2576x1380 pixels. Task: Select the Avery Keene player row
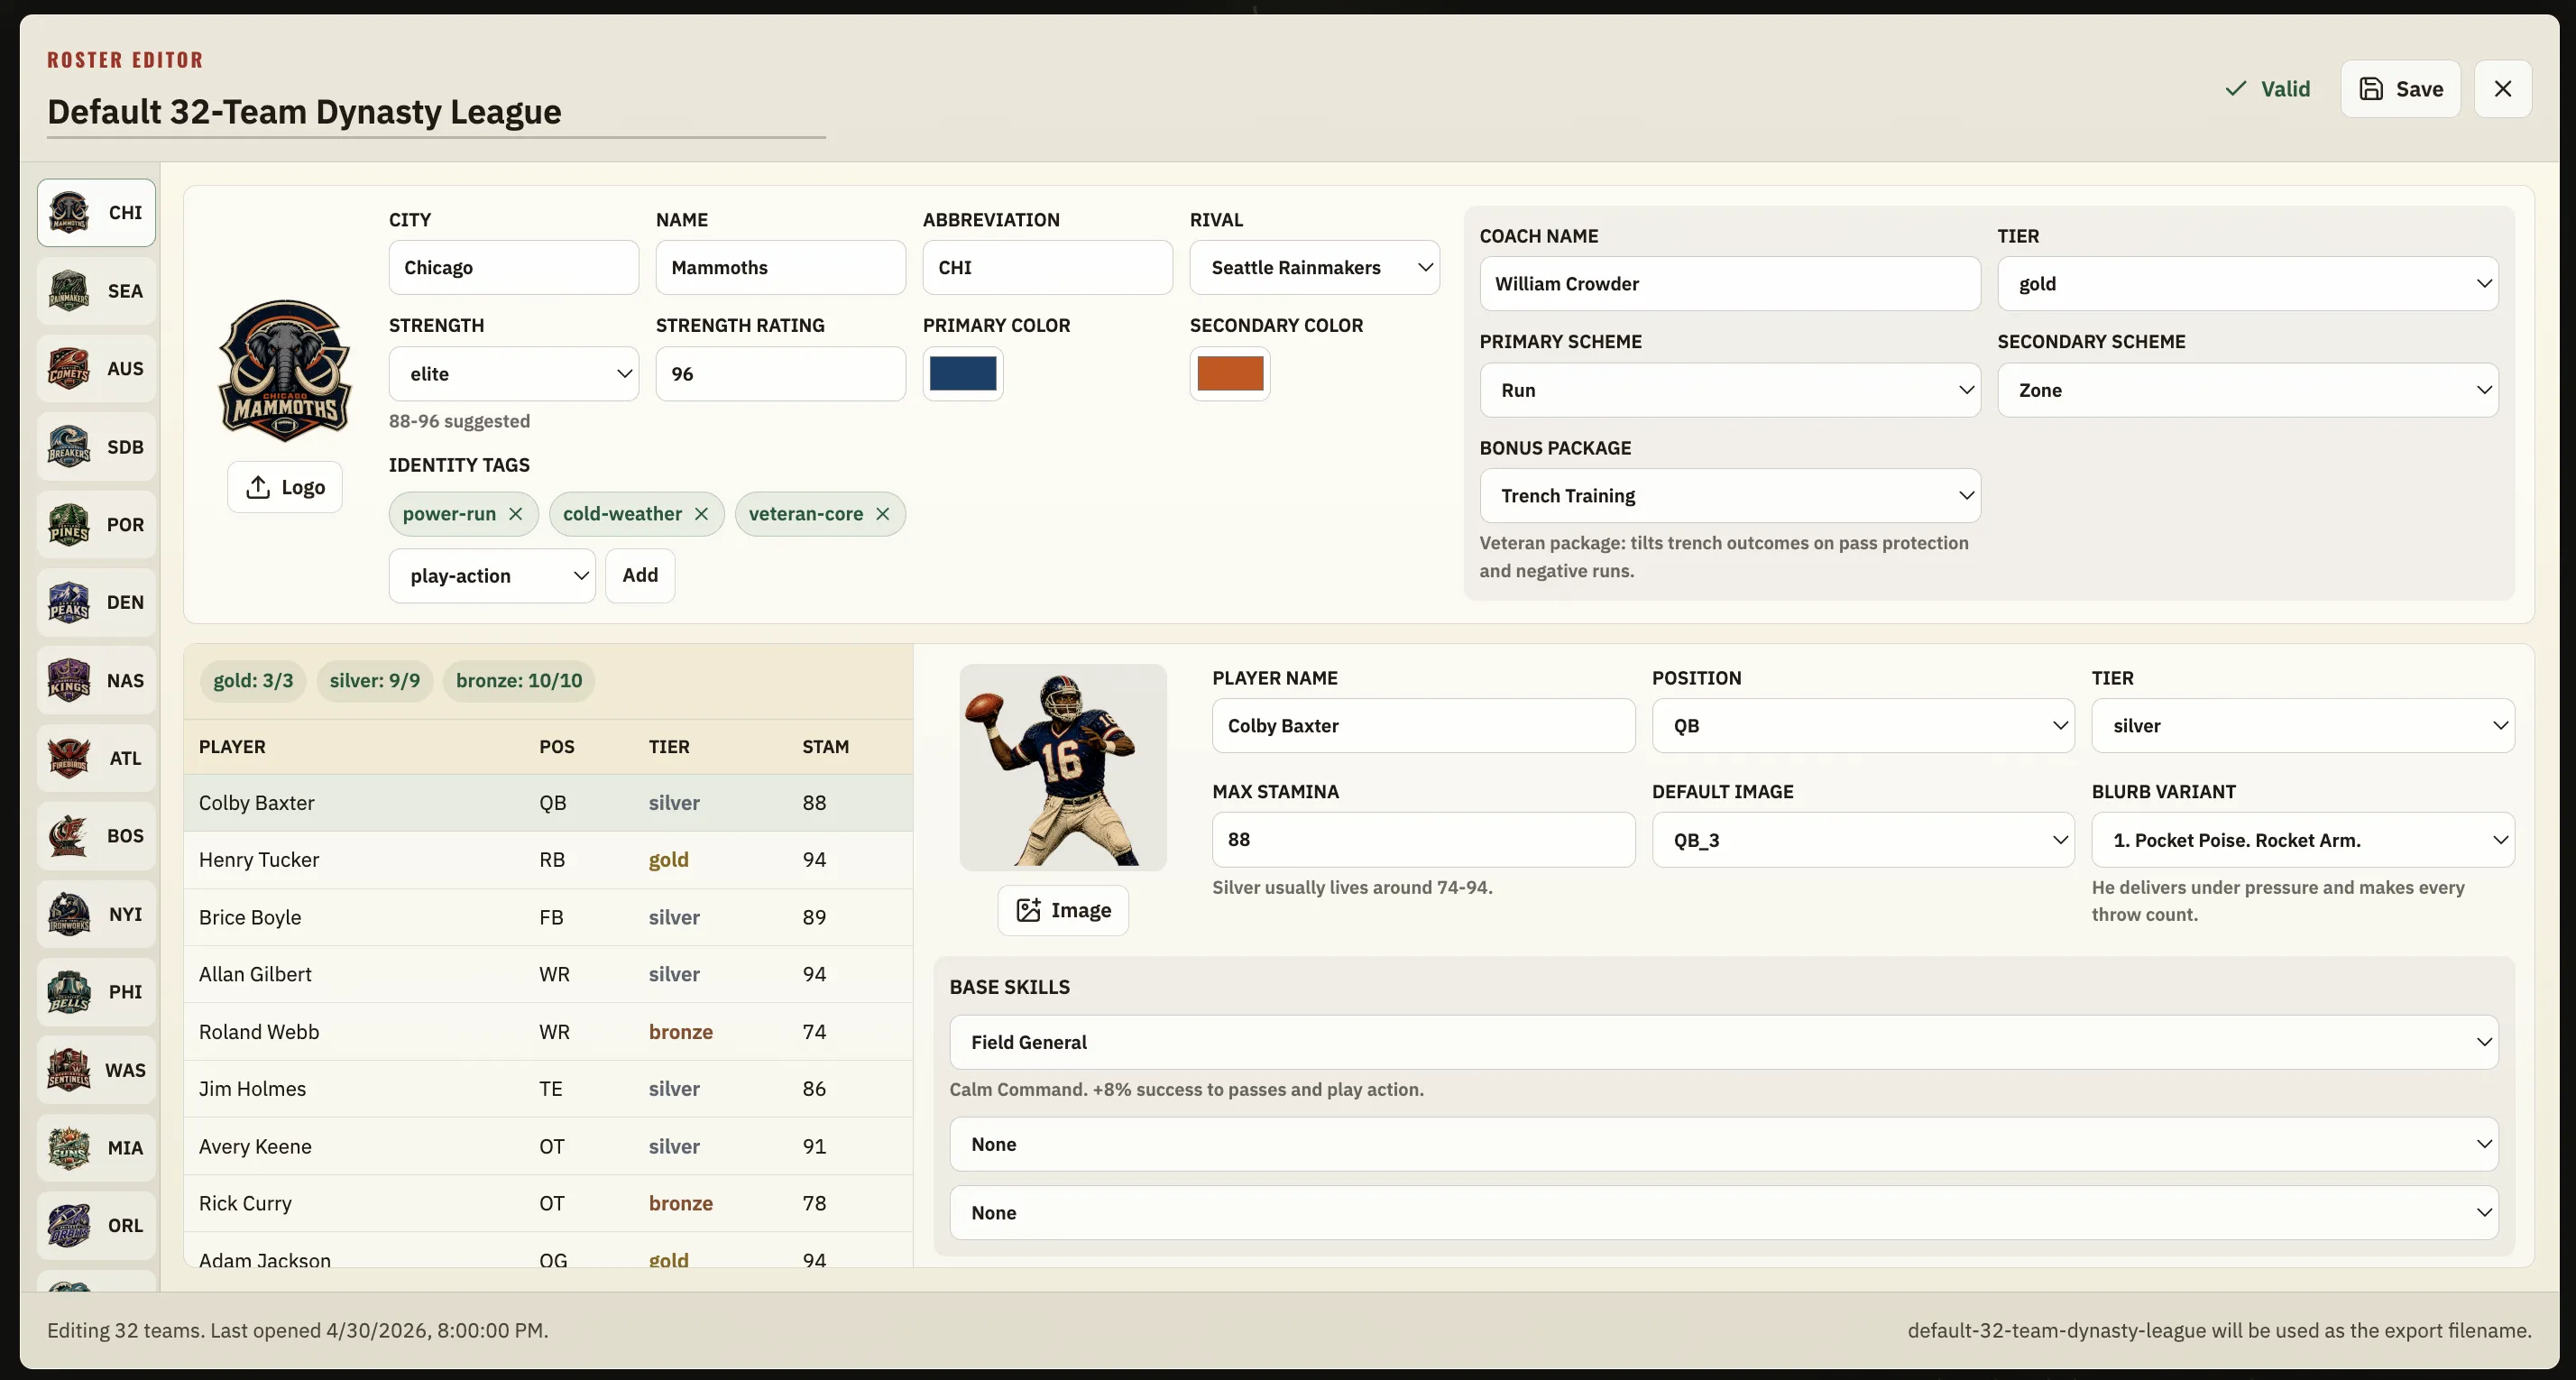tap(548, 1146)
